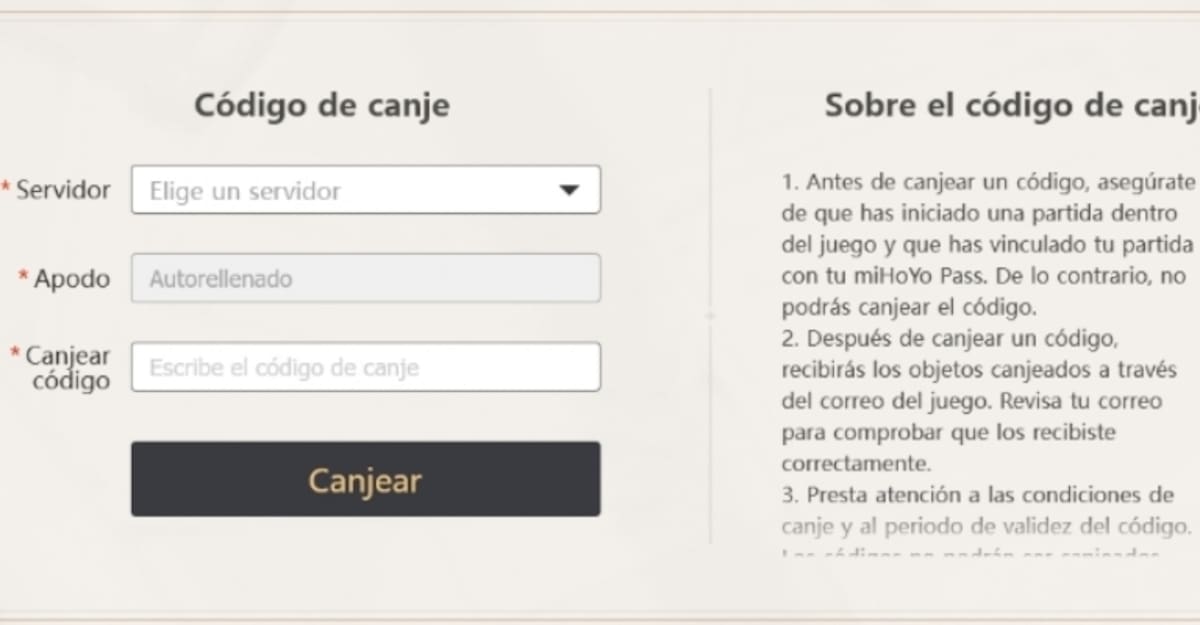Click instruction 2 starting 'Después de canjear'
The height and width of the screenshot is (625, 1200).
(960, 339)
